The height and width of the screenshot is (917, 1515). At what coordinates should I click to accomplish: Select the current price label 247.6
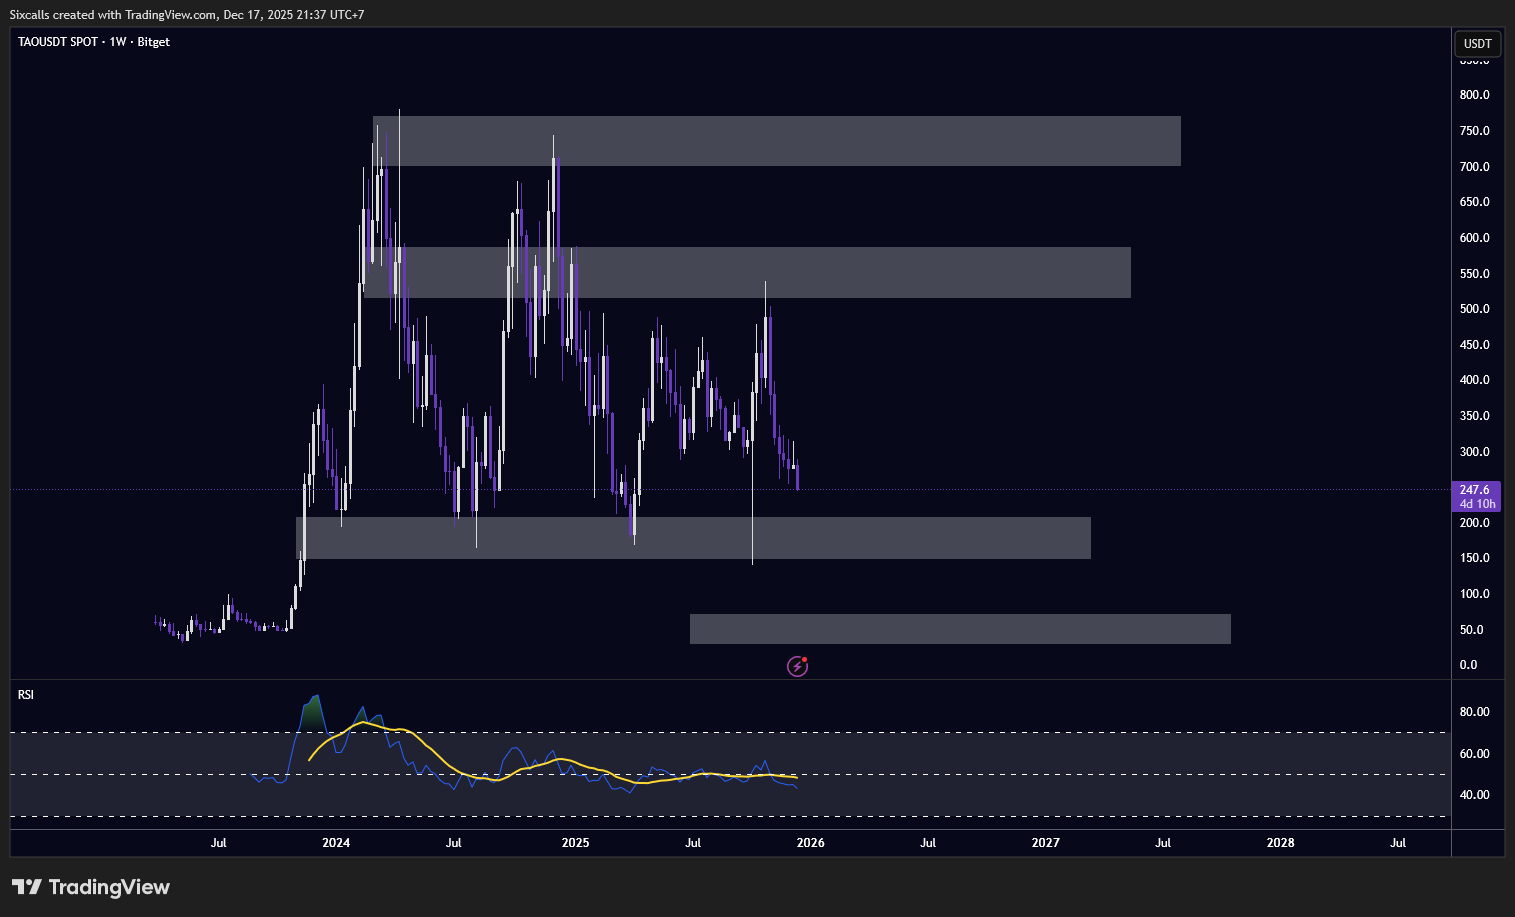pyautogui.click(x=1474, y=490)
